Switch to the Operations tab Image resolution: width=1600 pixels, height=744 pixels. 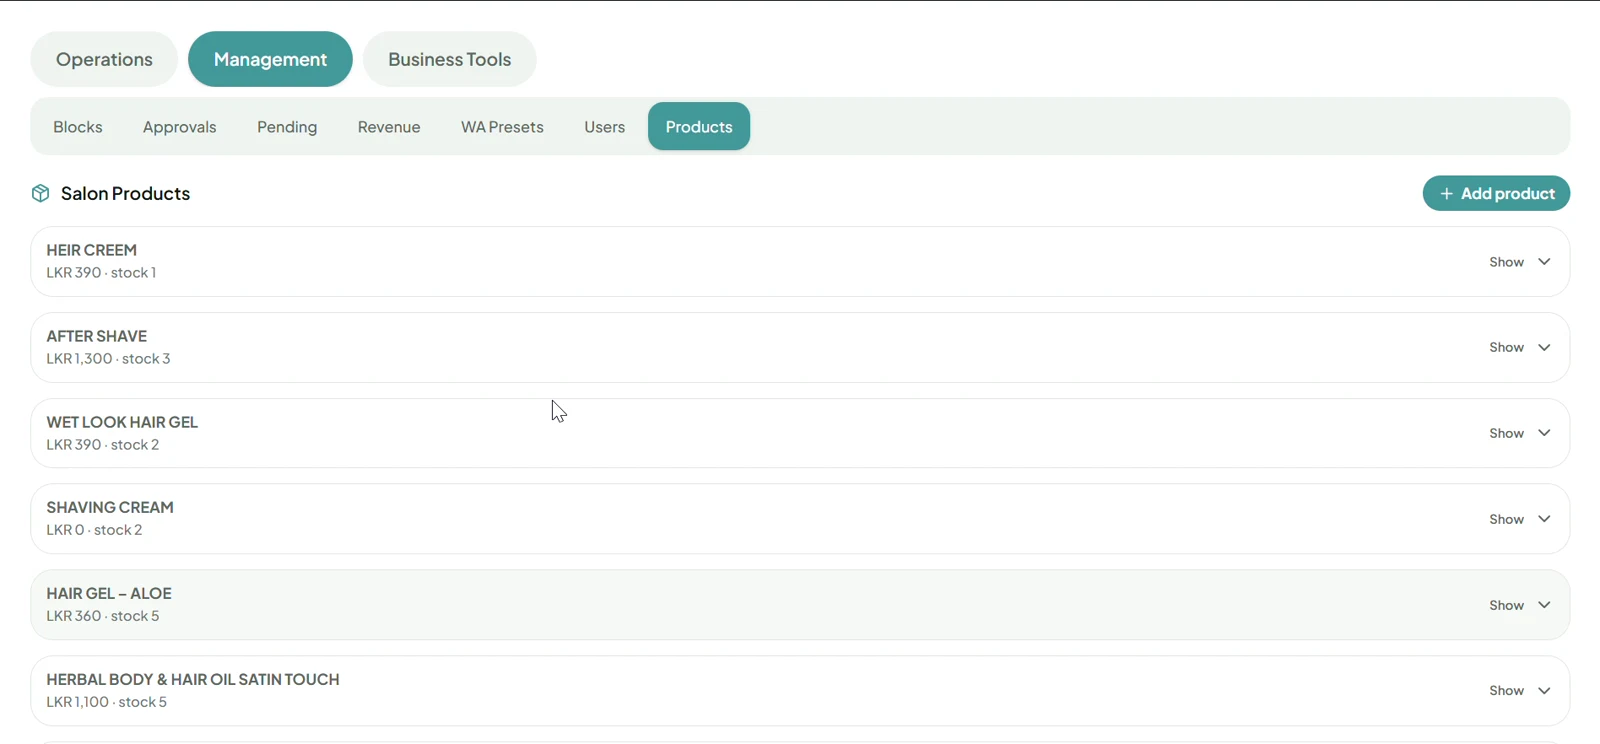pyautogui.click(x=104, y=59)
